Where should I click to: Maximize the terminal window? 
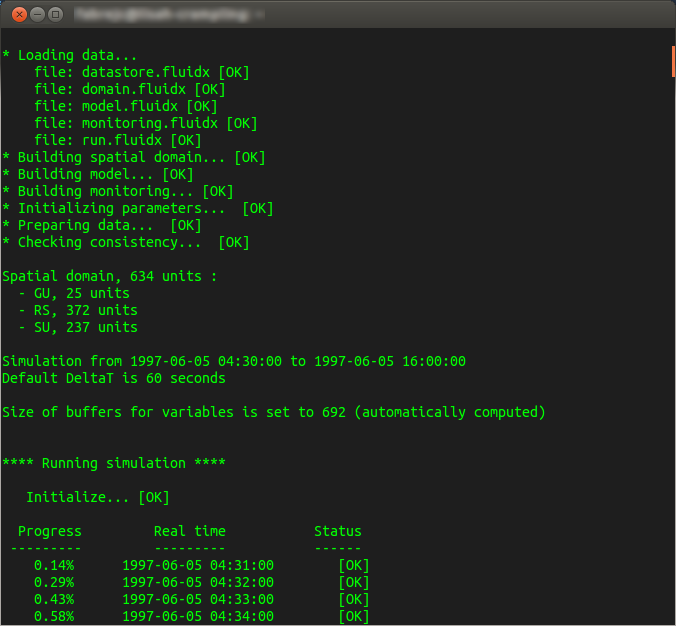pos(55,15)
